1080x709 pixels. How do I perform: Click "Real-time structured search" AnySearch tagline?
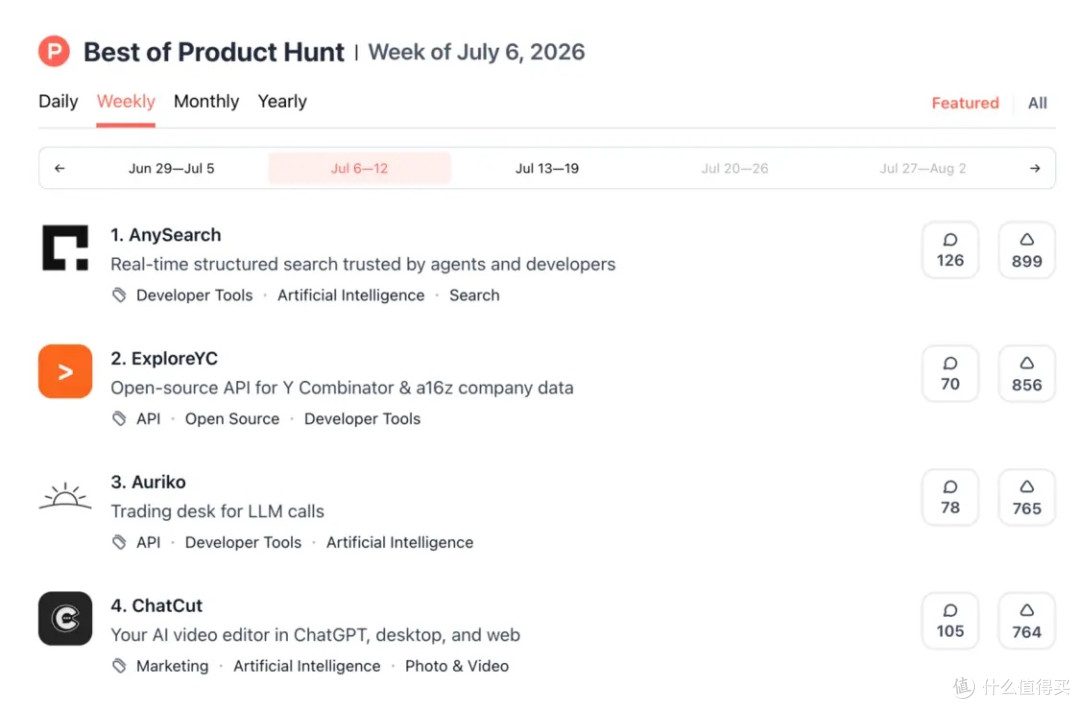(x=363, y=264)
